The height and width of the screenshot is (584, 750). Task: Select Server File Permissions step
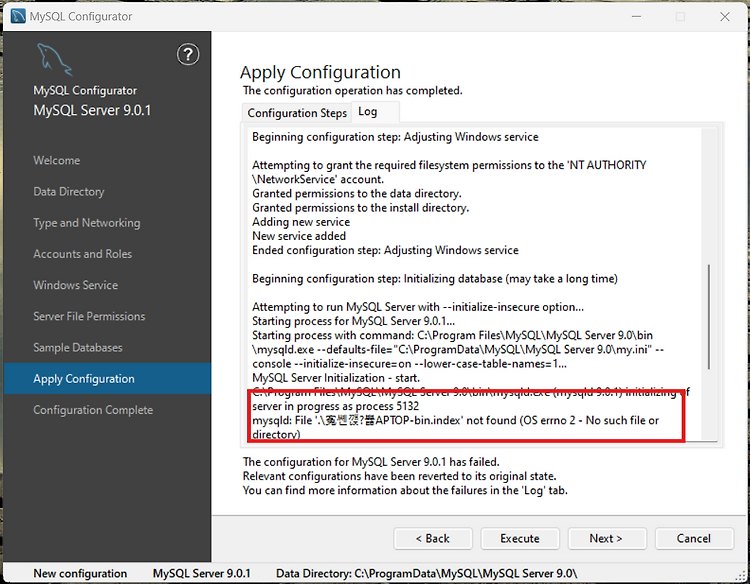point(89,316)
